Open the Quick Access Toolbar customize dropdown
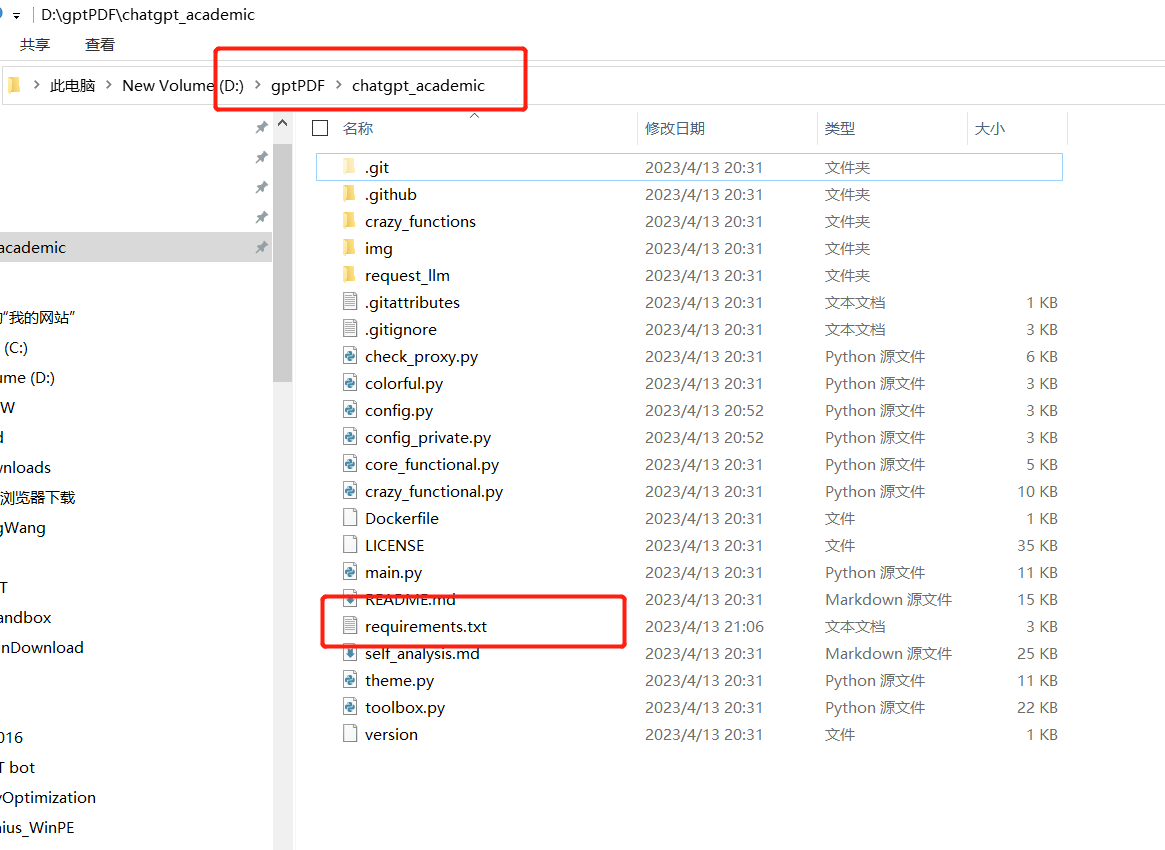 click(x=18, y=14)
